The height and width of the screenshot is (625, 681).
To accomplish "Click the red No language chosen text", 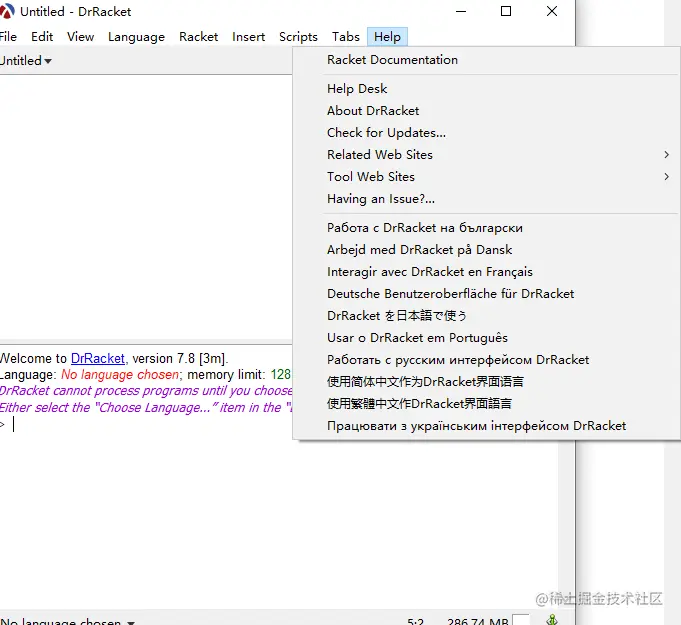I will click(120, 374).
